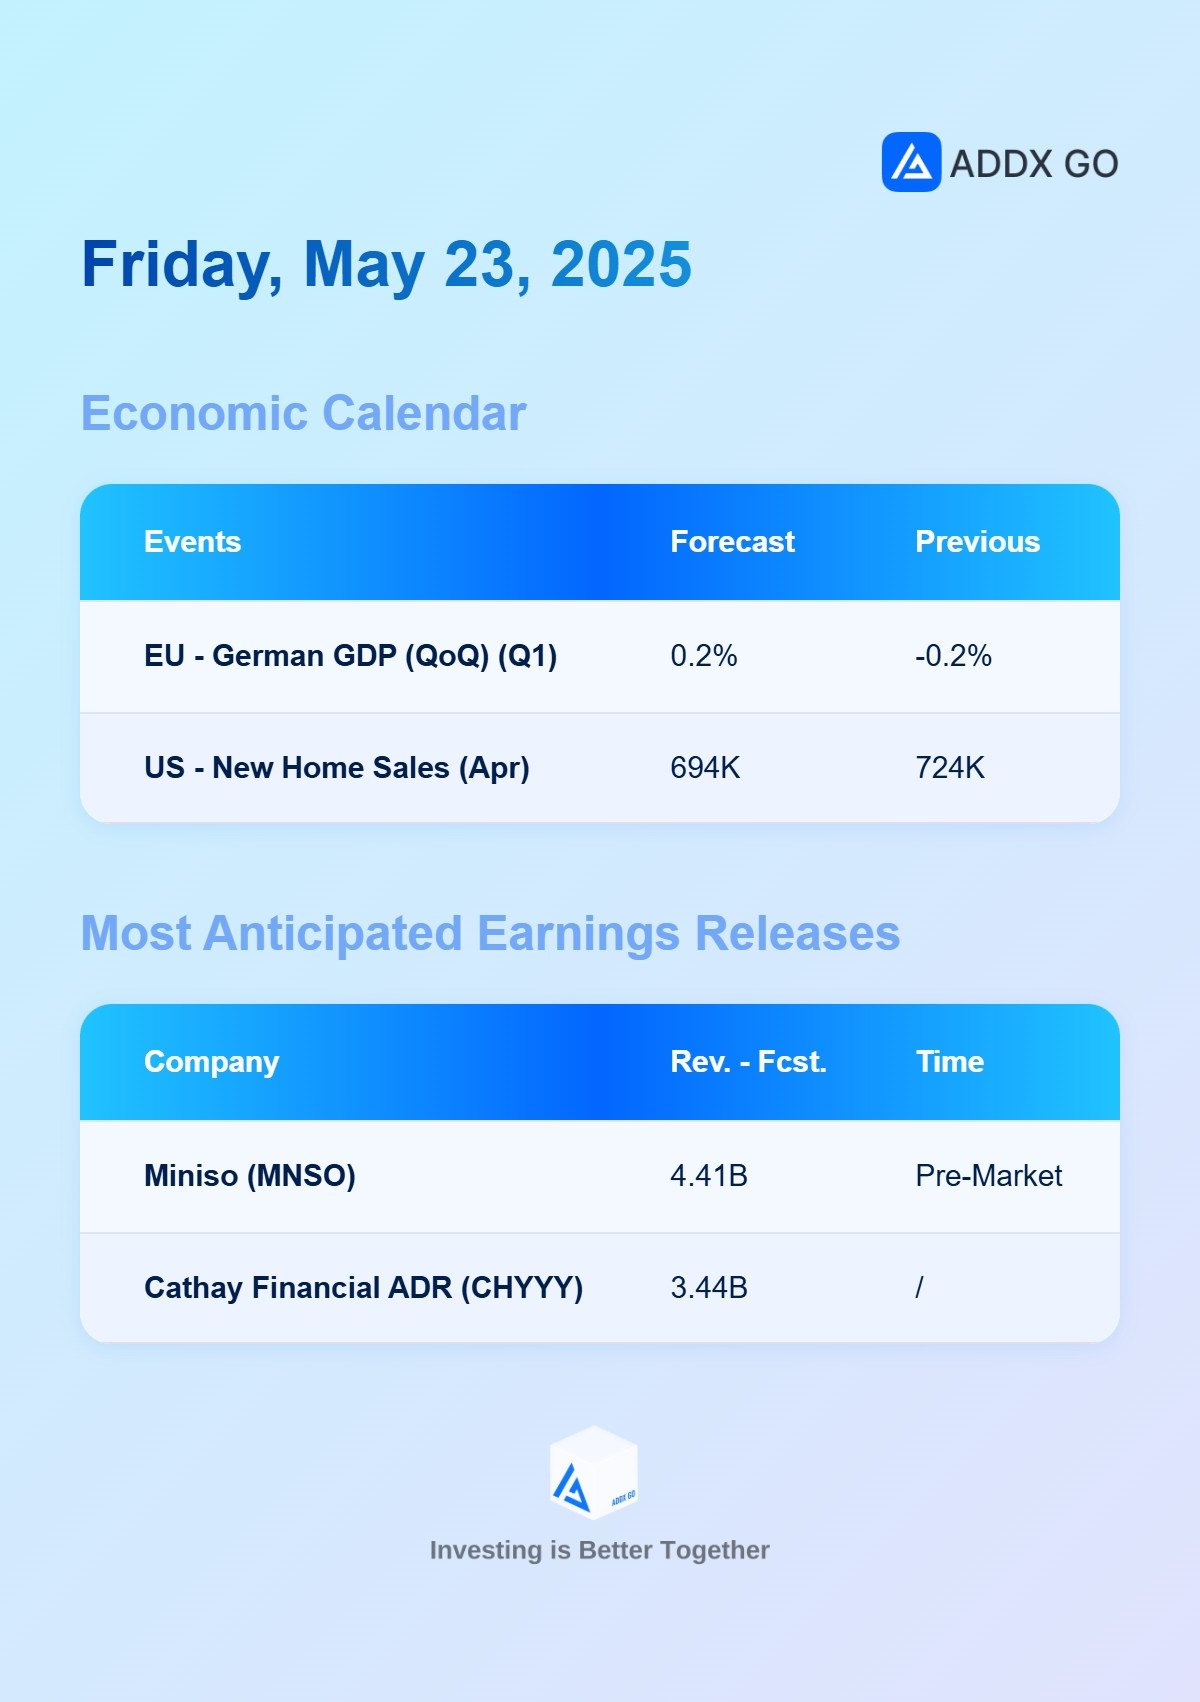Image resolution: width=1200 pixels, height=1702 pixels.
Task: Open the Miniso (MNSO) company entry
Action: 250,1176
